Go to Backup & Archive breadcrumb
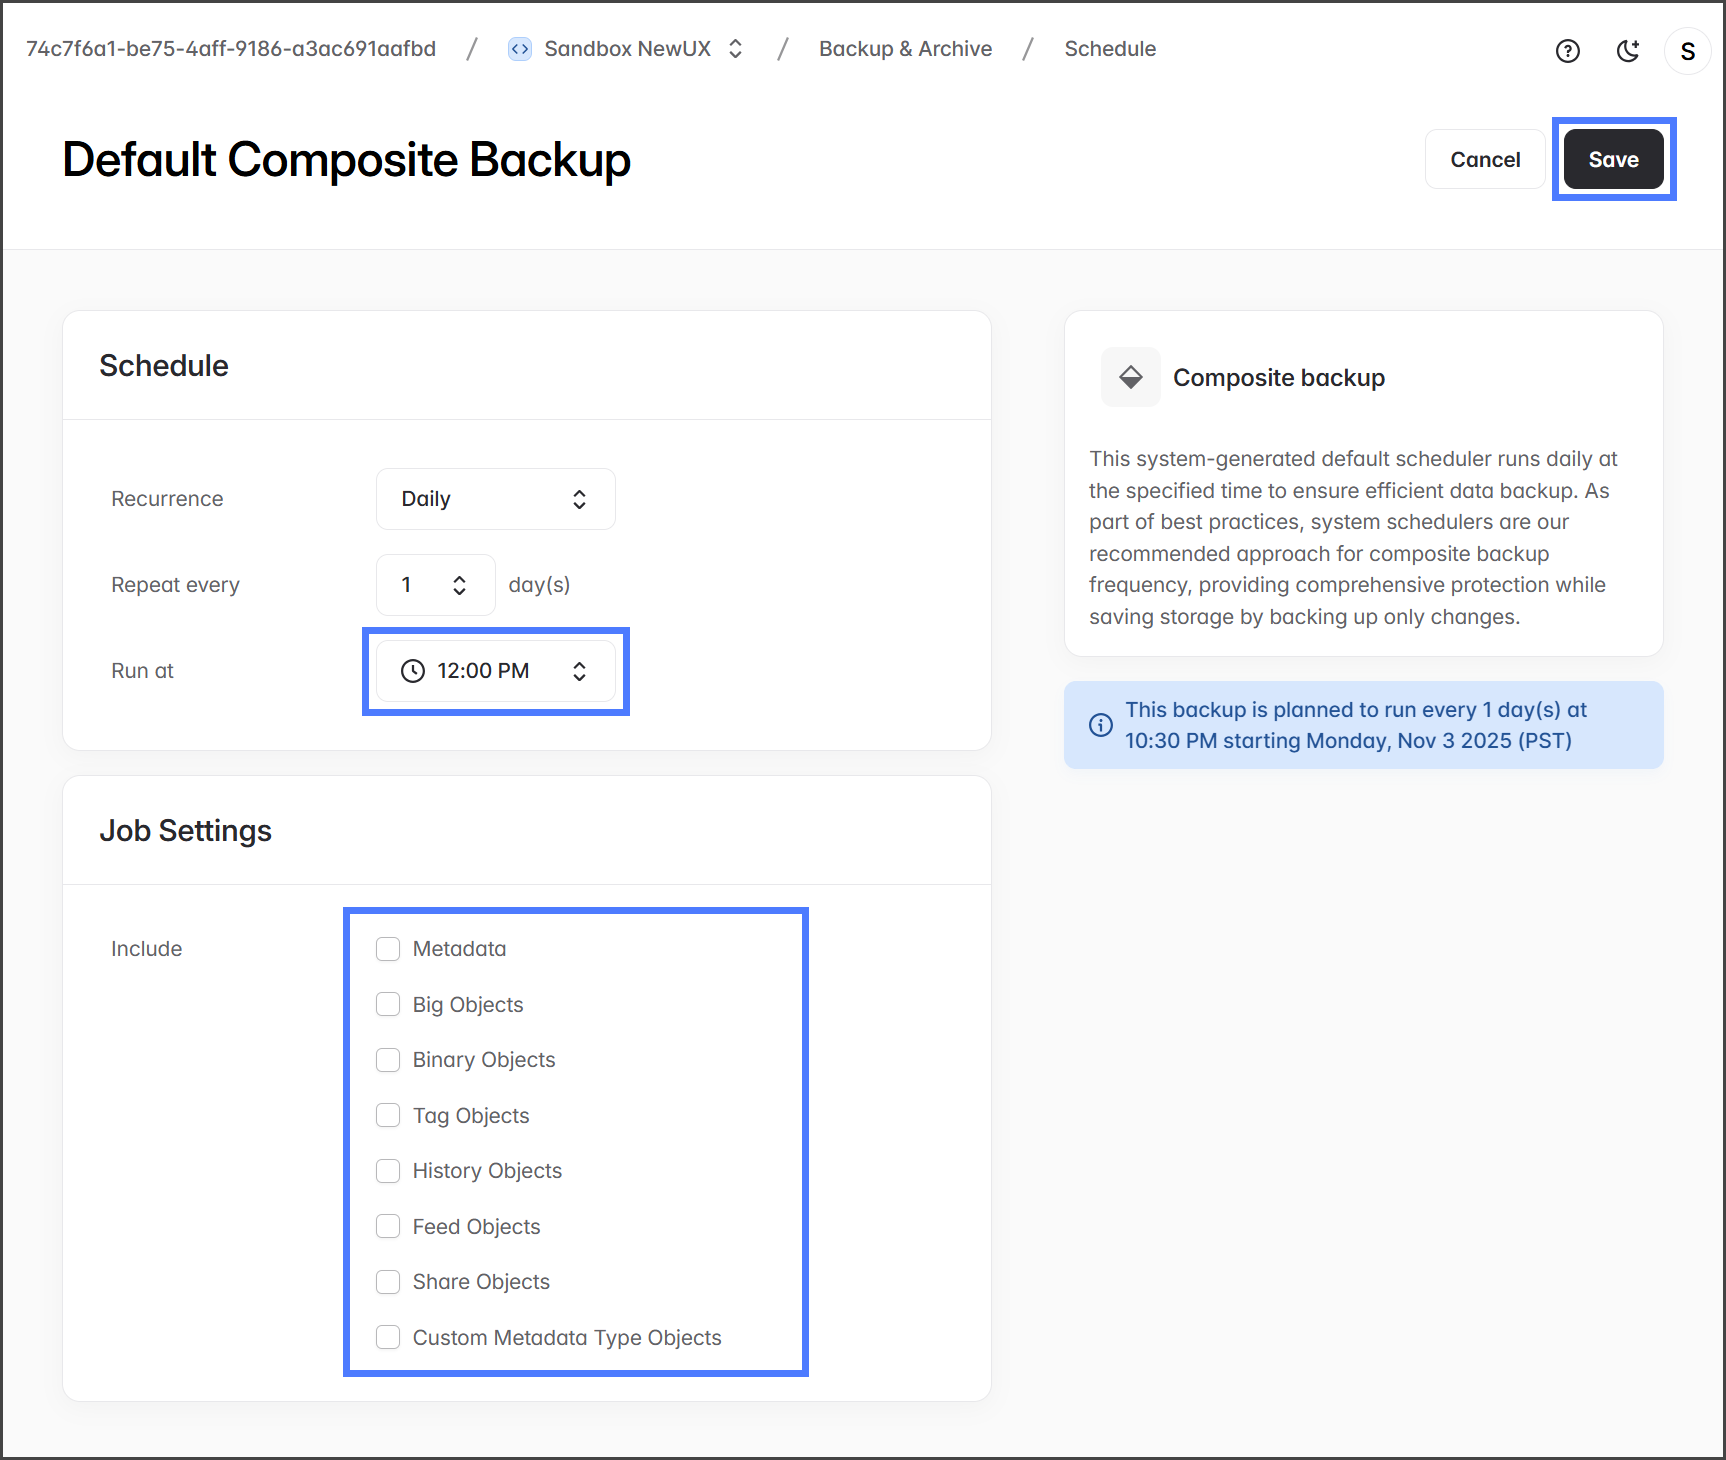This screenshot has width=1726, height=1460. [x=905, y=49]
